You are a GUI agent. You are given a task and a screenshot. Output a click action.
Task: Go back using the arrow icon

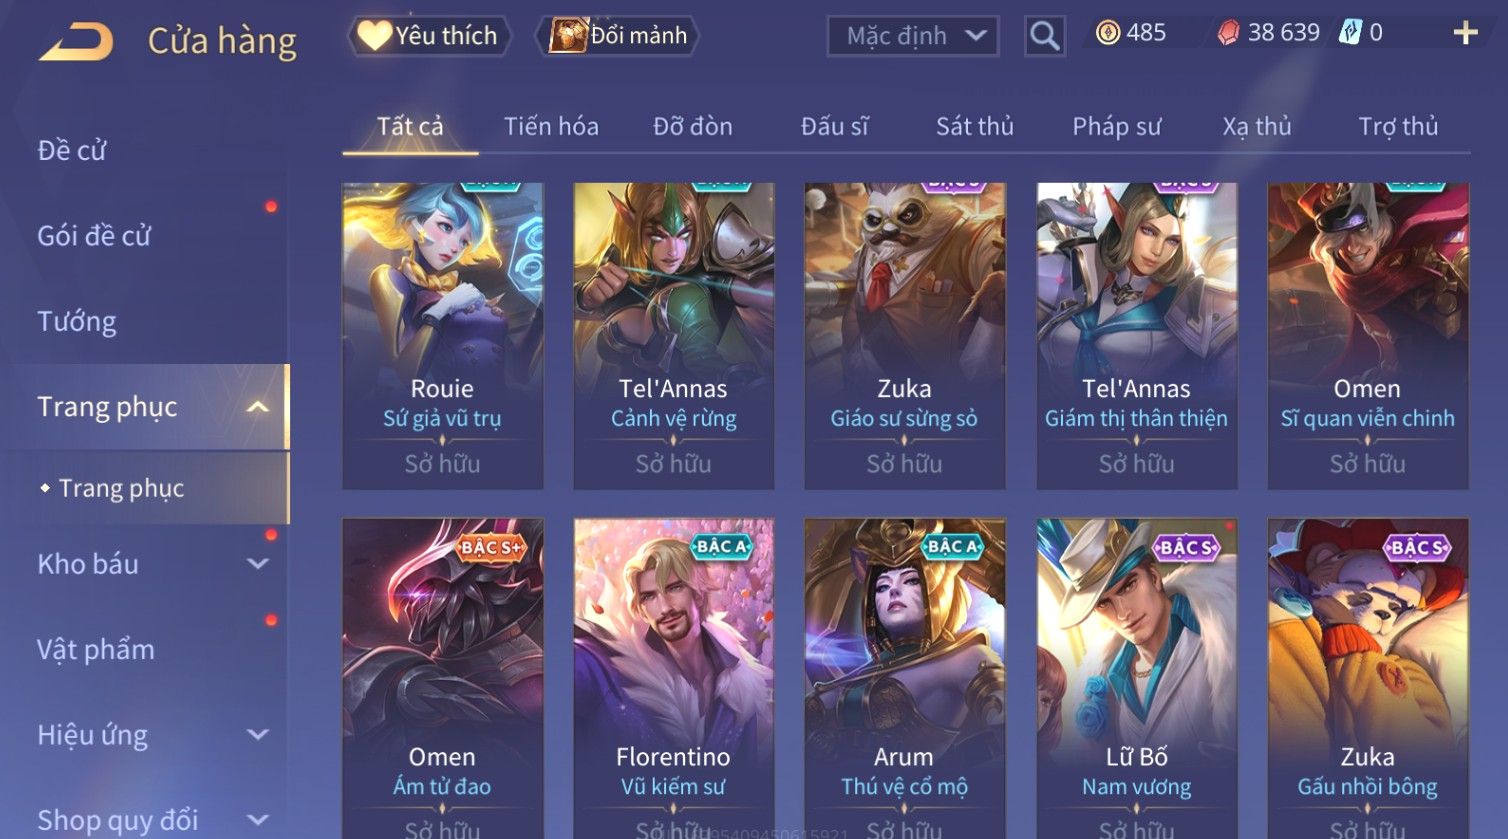tap(76, 42)
